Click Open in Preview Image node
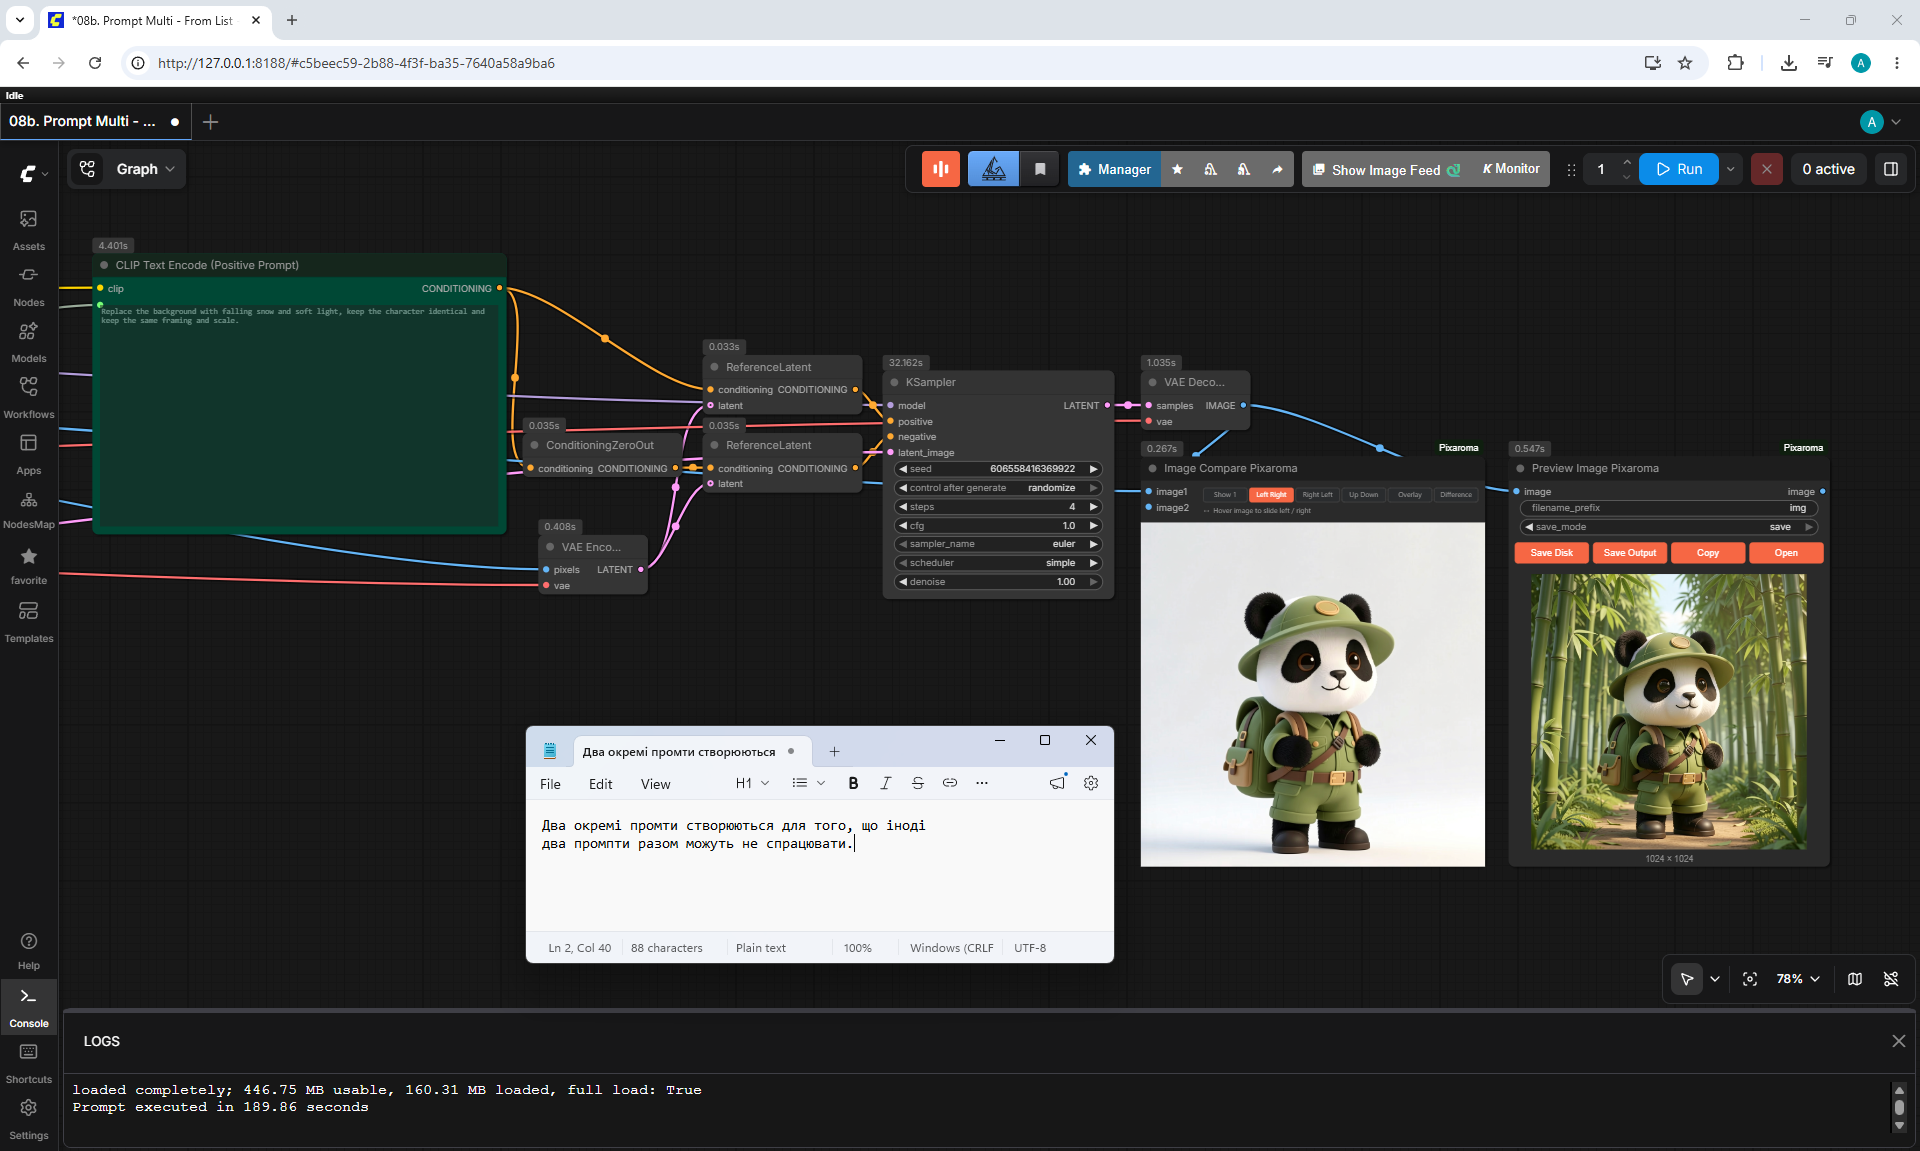 coord(1786,553)
